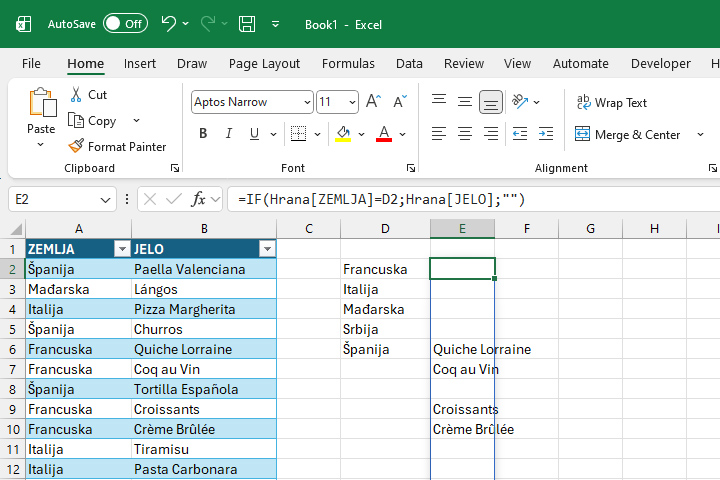Toggle the AutoSave switch
The width and height of the screenshot is (720, 480).
coord(125,23)
